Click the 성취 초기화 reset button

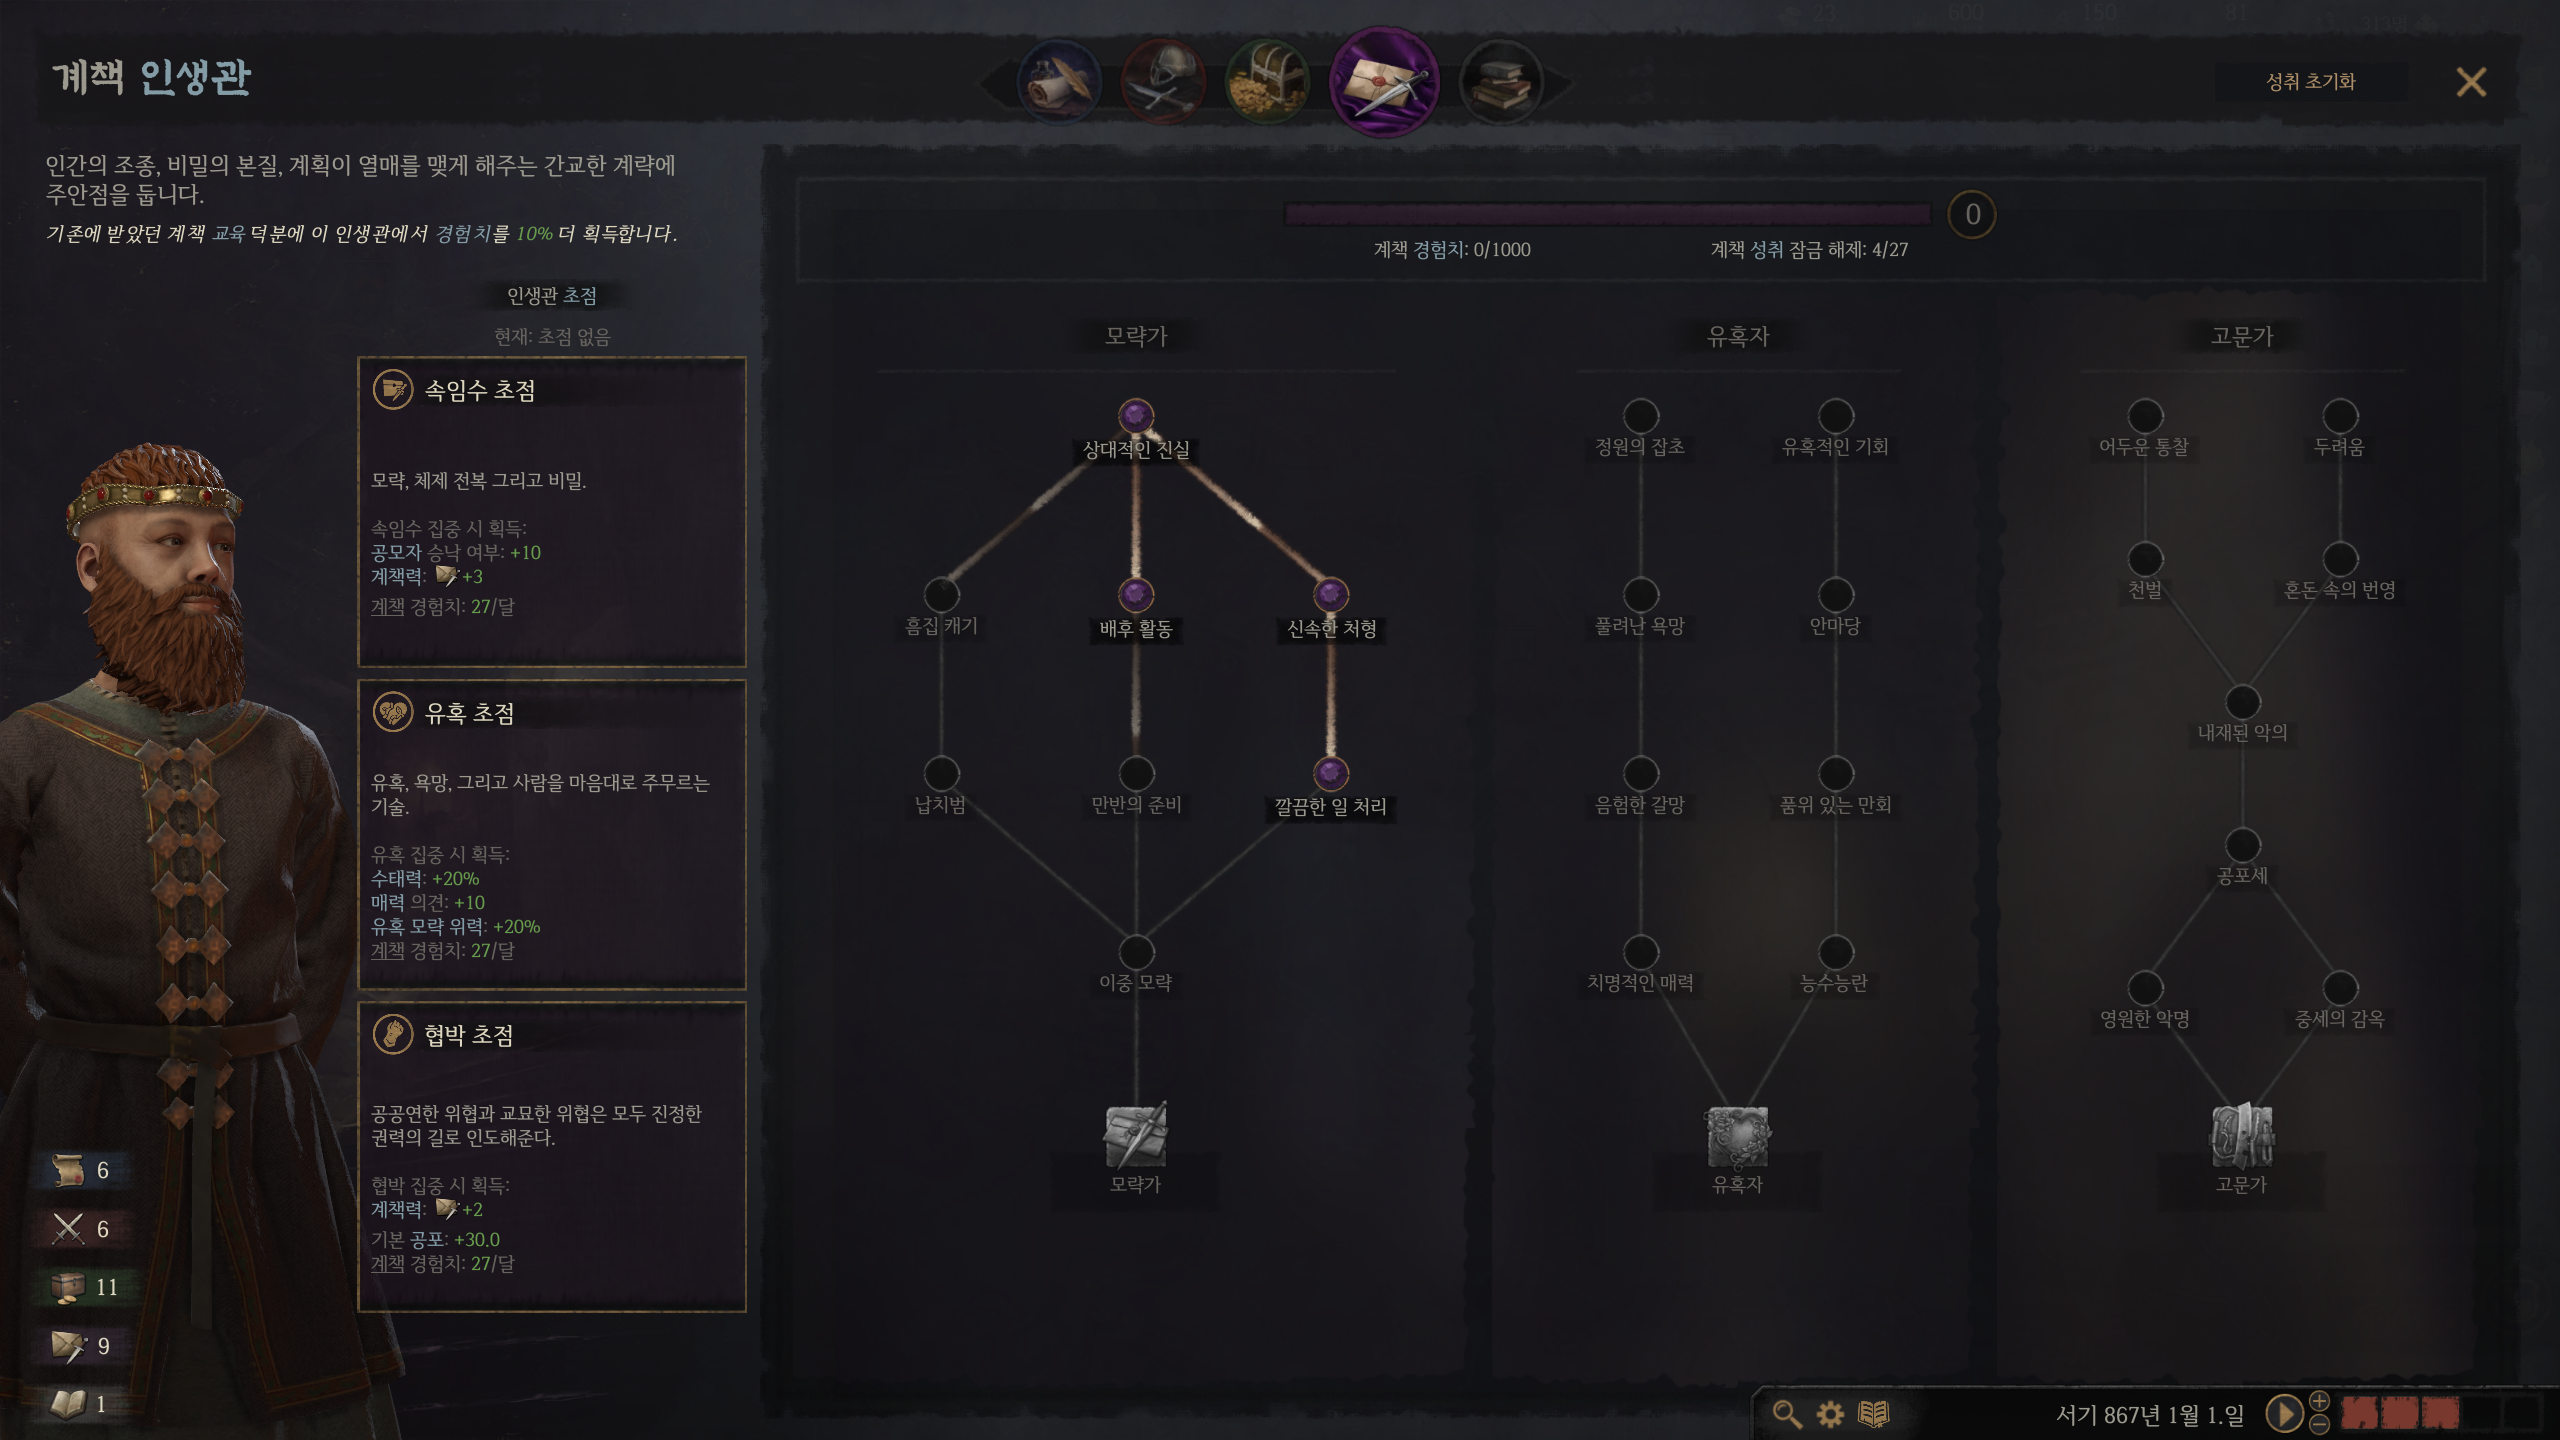[2311, 82]
